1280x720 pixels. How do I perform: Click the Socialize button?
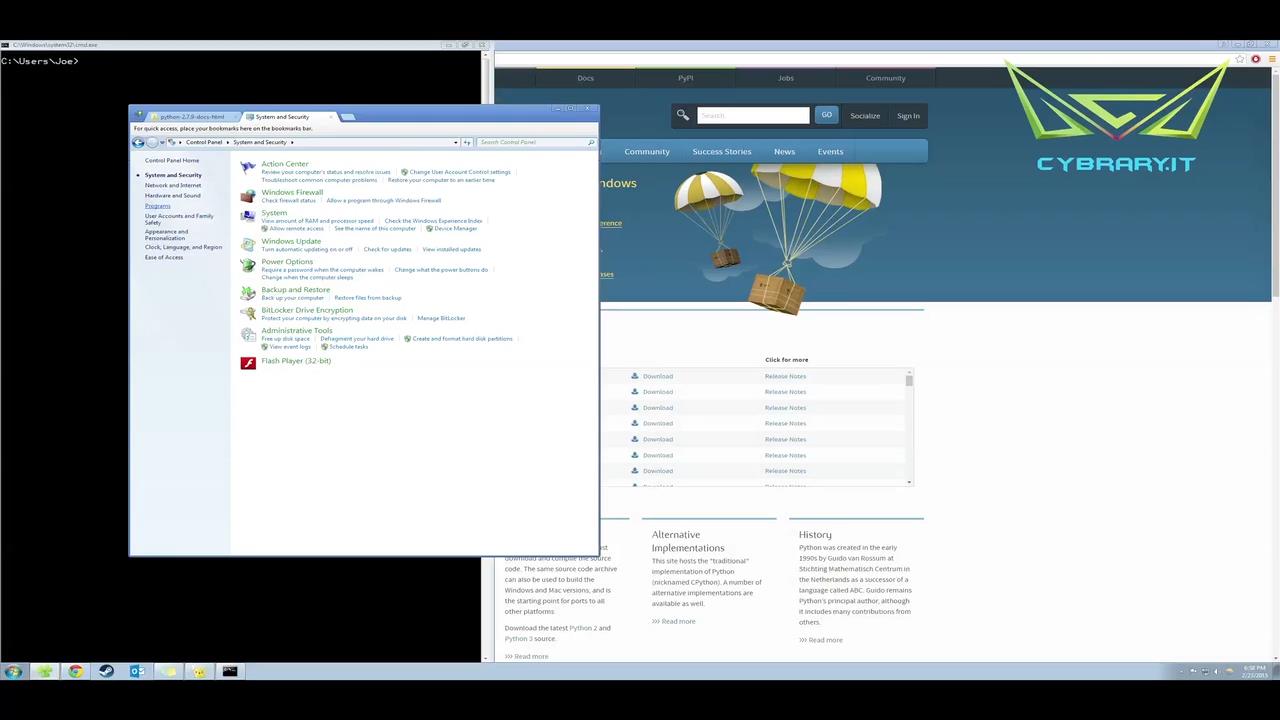pos(865,116)
